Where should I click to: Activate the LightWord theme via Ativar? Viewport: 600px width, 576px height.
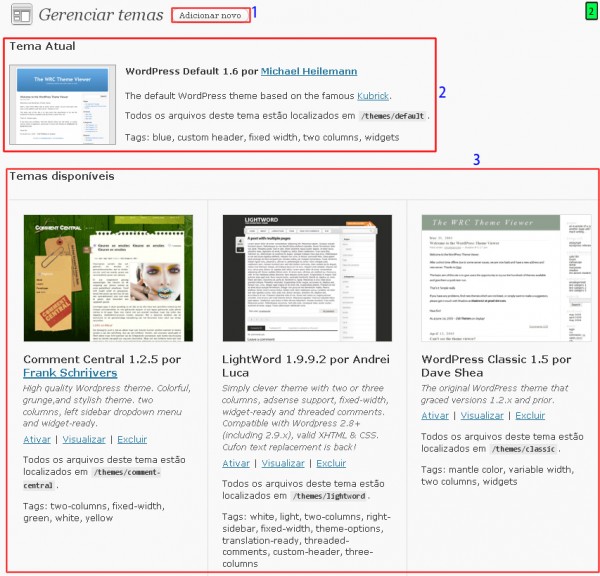click(x=236, y=463)
